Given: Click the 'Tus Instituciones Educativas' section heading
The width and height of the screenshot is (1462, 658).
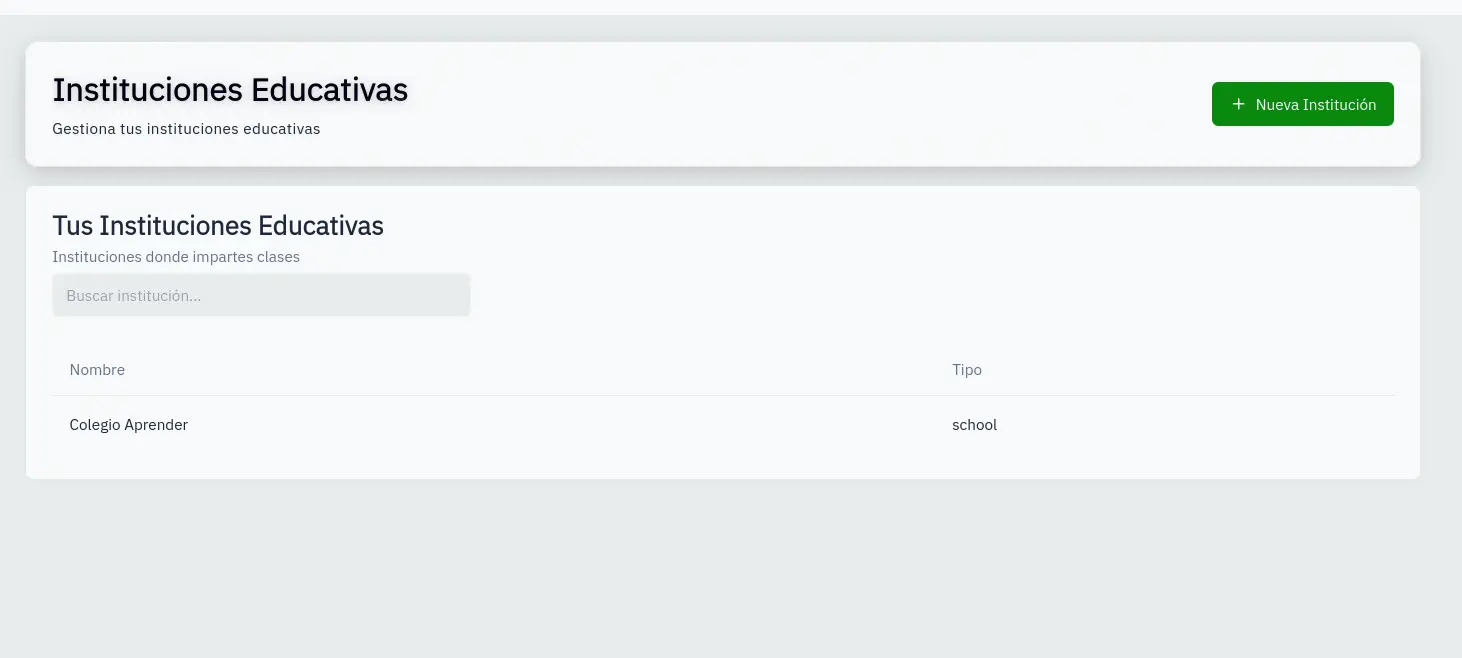Looking at the screenshot, I should 218,226.
